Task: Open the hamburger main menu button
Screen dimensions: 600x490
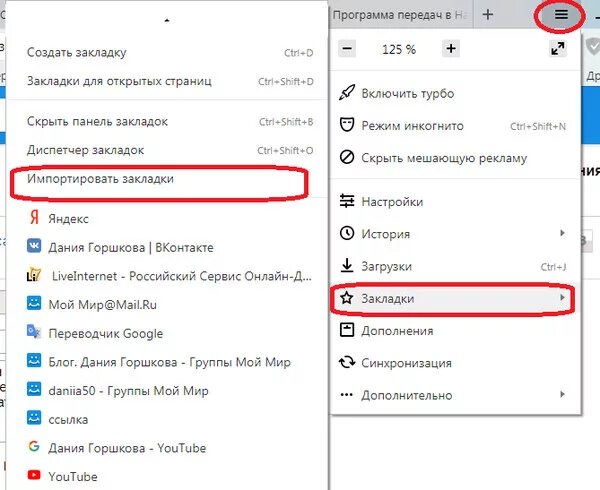Action: (561, 15)
